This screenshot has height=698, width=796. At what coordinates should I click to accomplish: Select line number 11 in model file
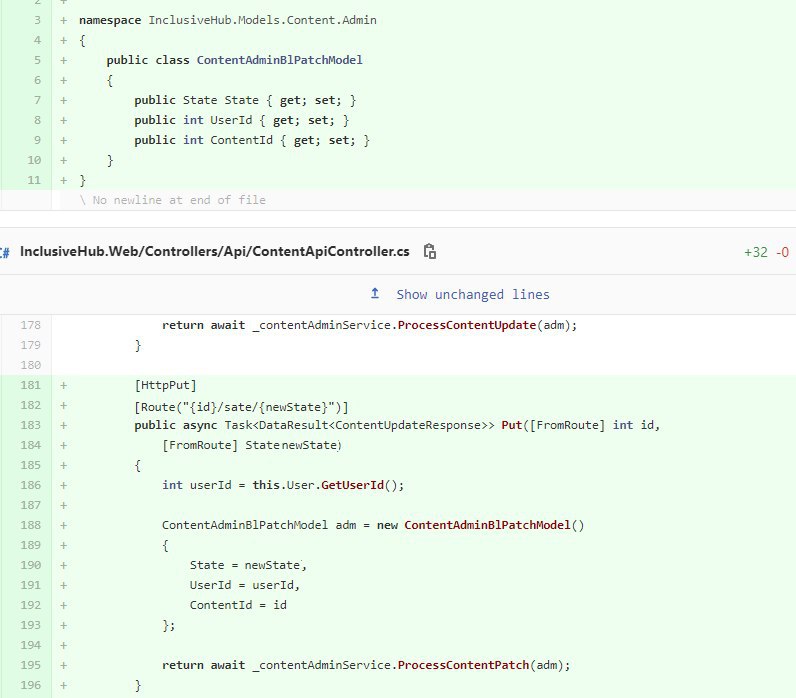(34, 180)
